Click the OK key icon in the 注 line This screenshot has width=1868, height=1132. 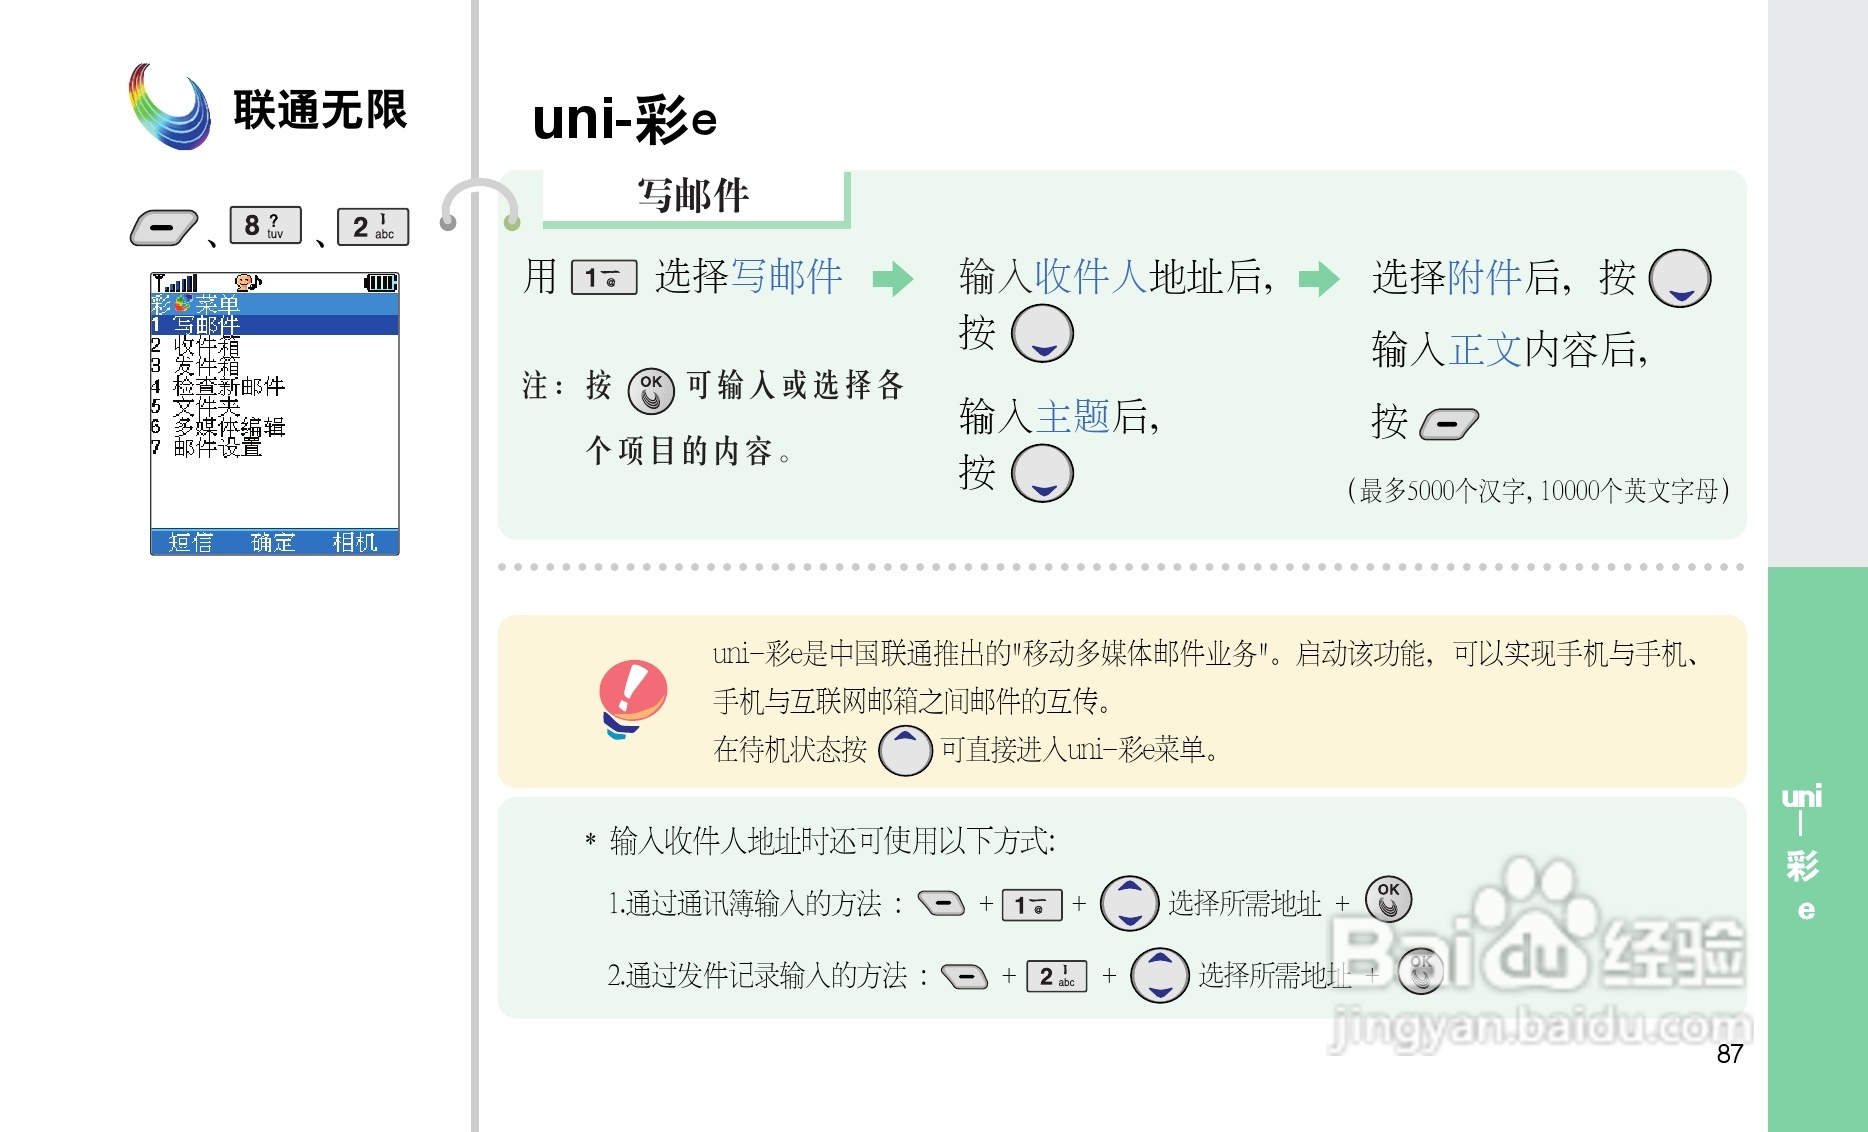[x=651, y=390]
